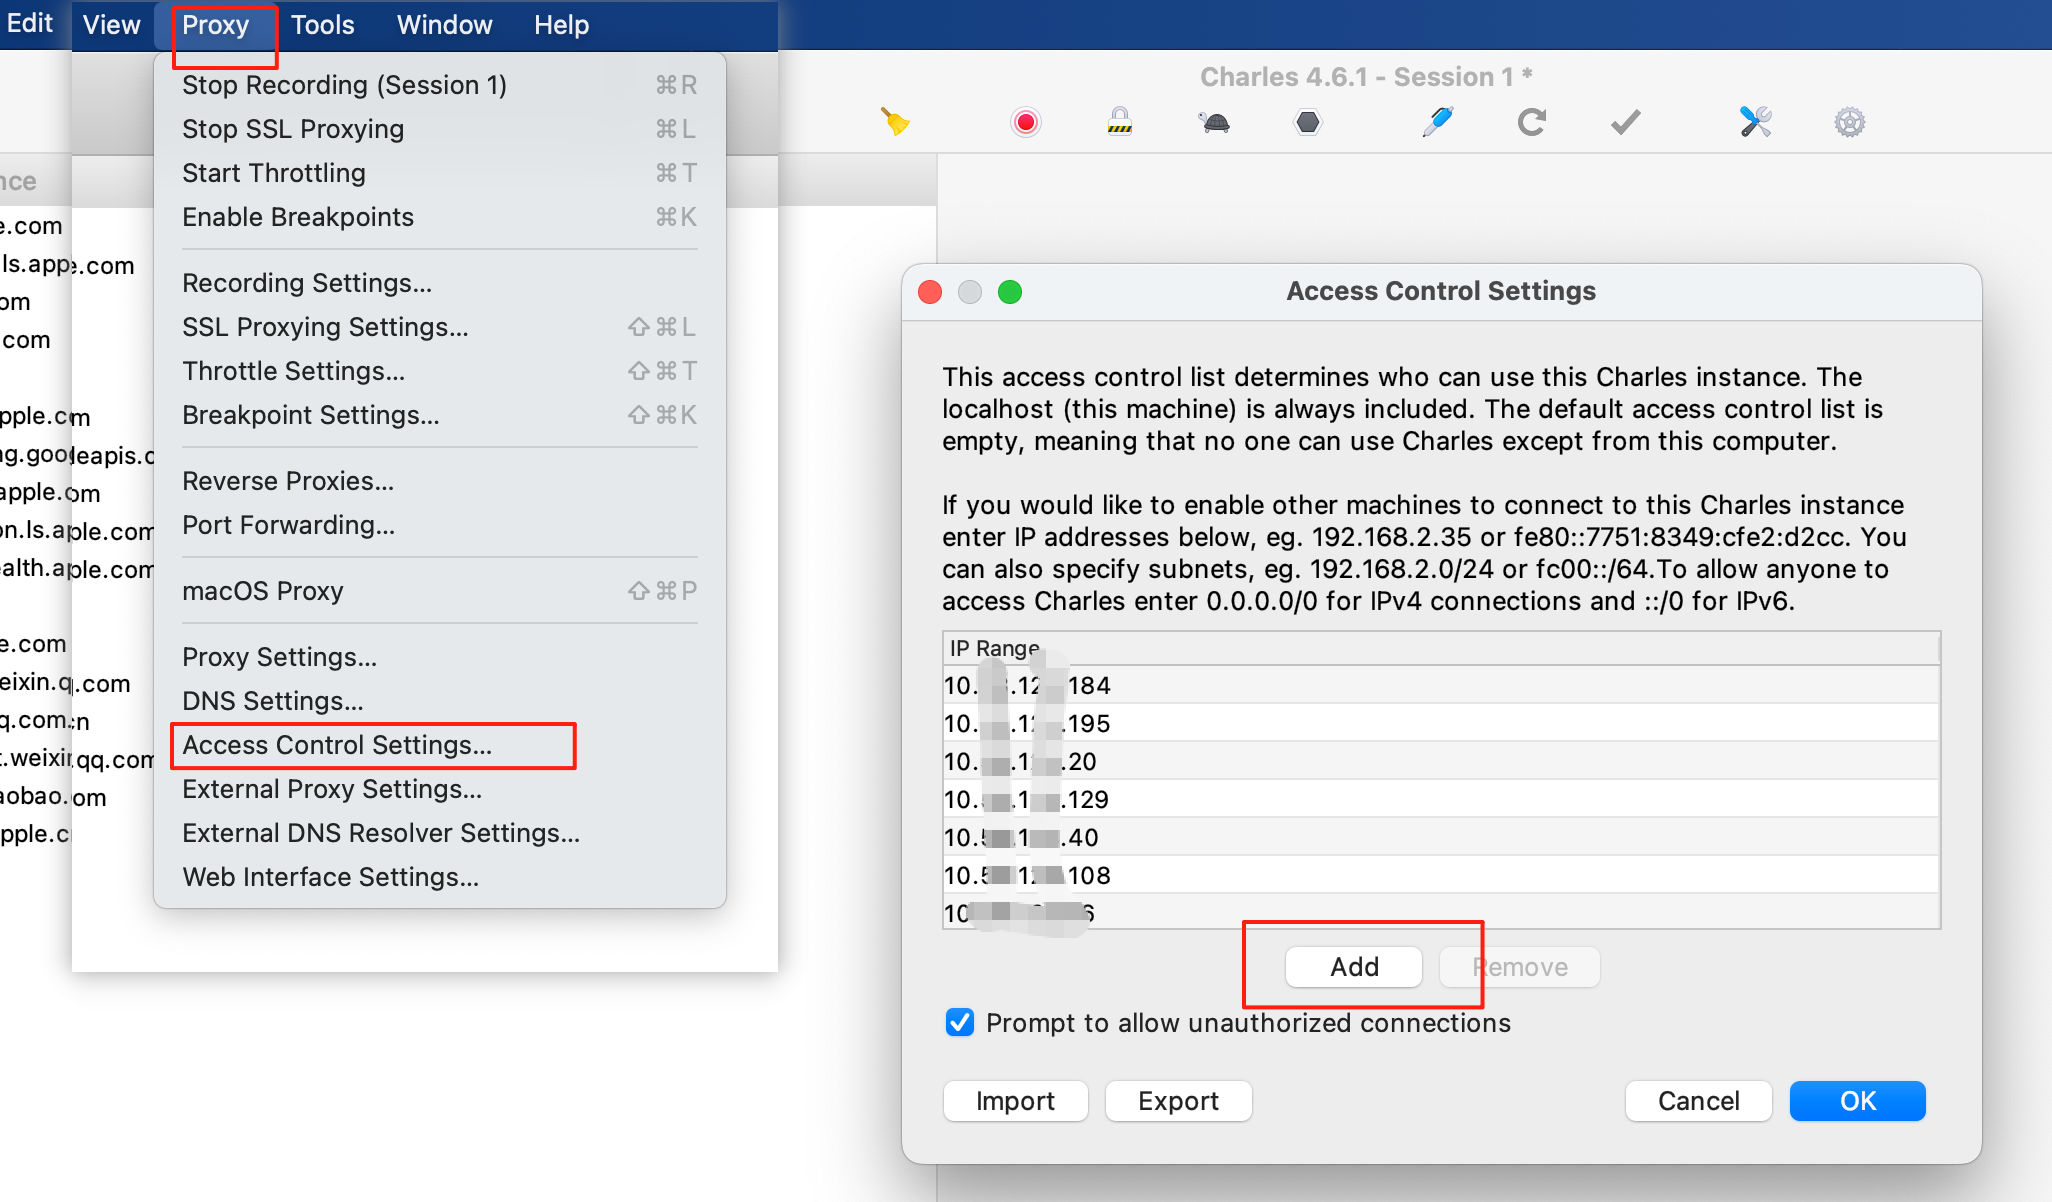Uncheck Prompt to allow unauthorized connections

point(959,1022)
